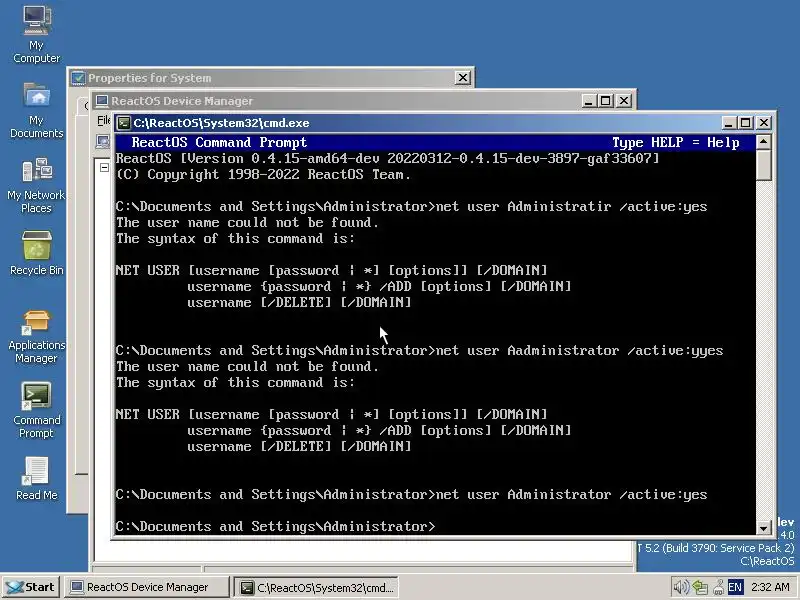Click the 'Aadministrator /active:yyes' command line
This screenshot has height=600, width=800.
click(419, 351)
